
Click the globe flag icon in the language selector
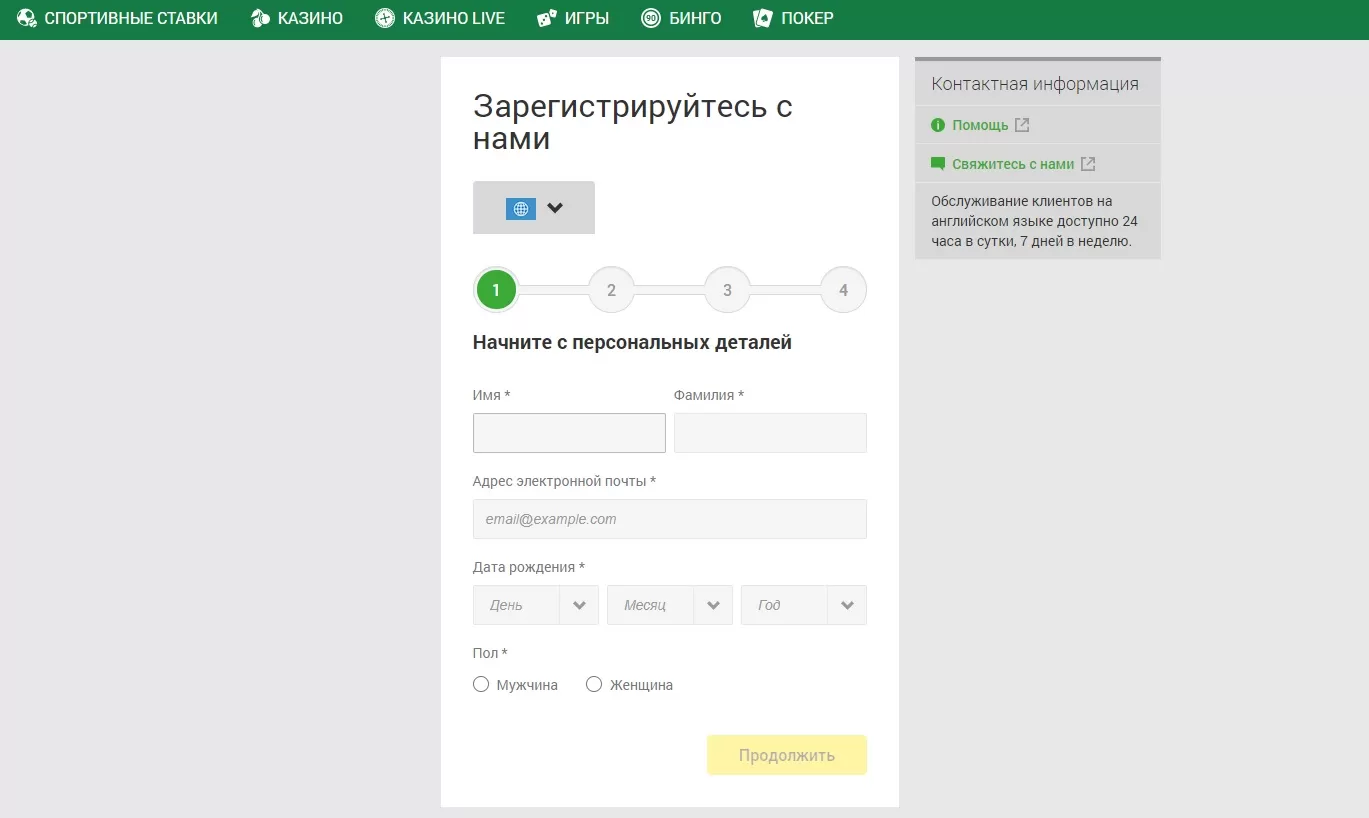(520, 207)
